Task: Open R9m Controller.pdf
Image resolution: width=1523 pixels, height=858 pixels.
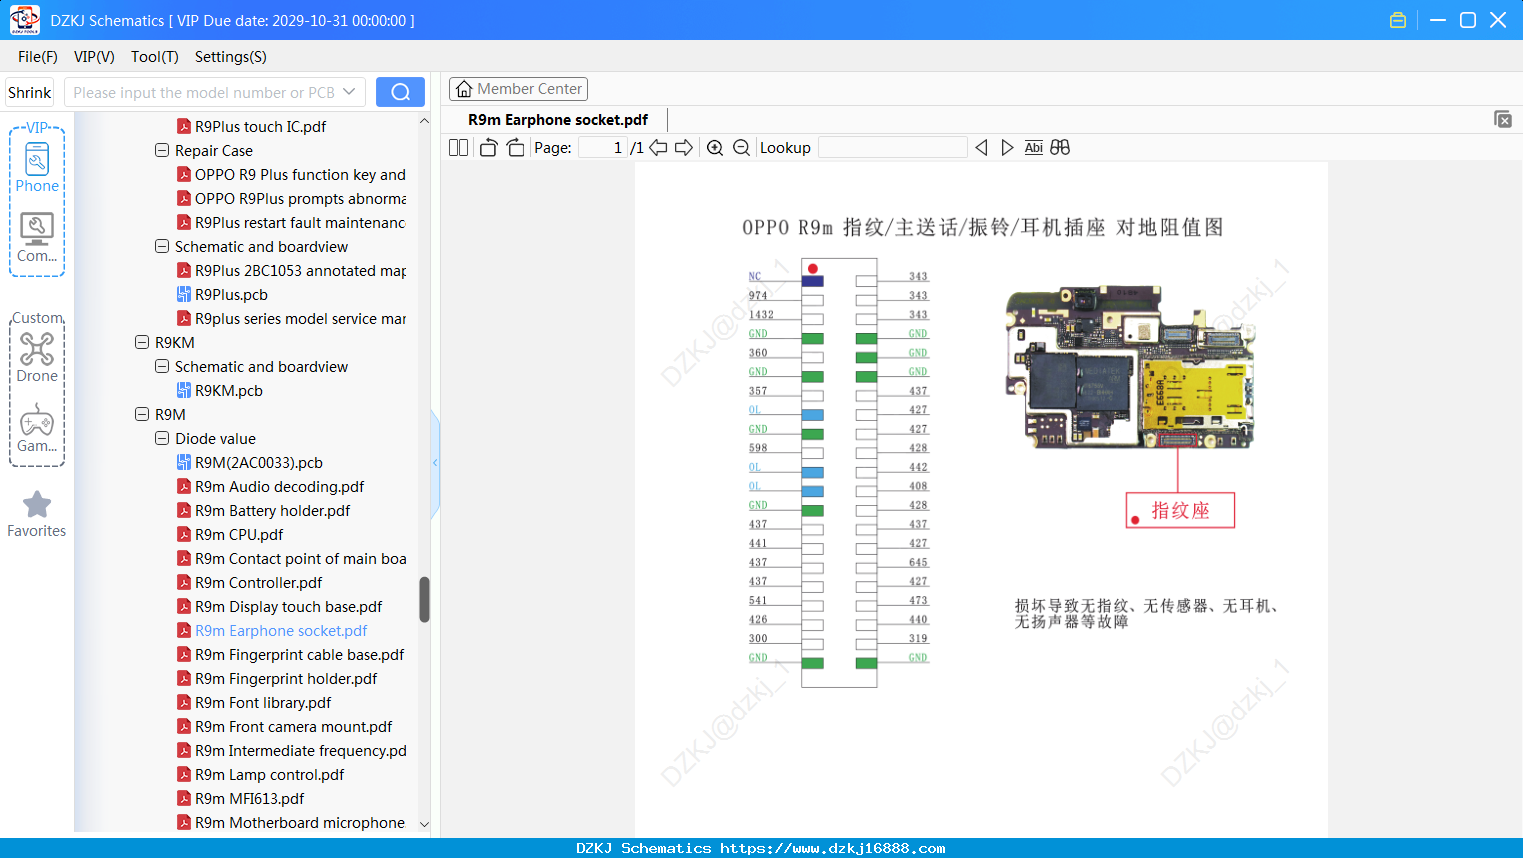Action: point(258,583)
